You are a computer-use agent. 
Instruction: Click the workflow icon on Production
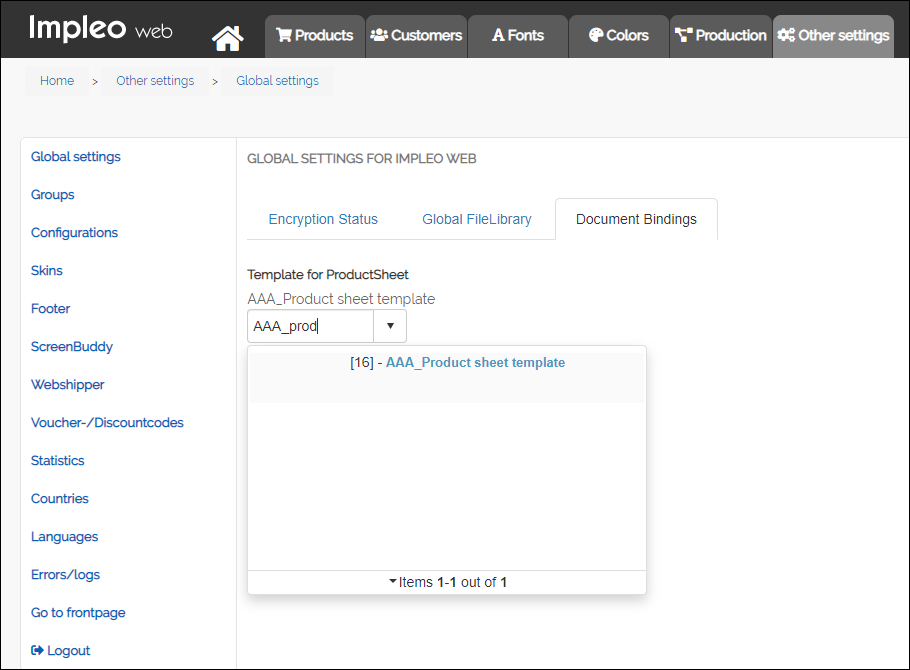pos(684,35)
